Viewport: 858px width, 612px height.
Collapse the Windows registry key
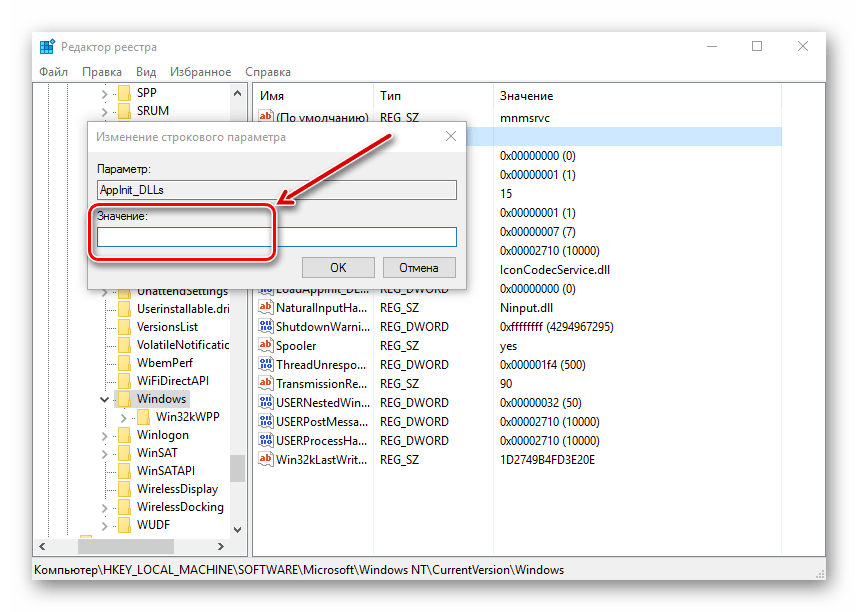click(x=105, y=399)
